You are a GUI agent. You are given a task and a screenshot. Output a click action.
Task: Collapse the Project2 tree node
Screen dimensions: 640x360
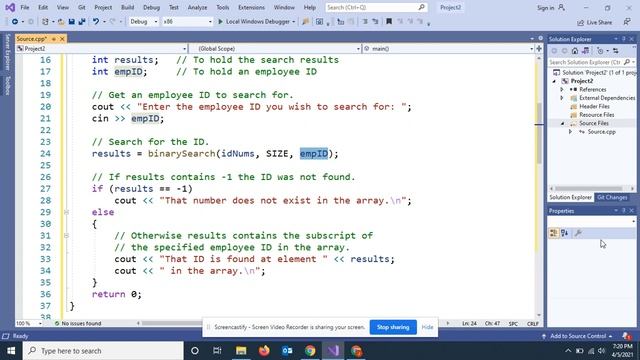554,81
